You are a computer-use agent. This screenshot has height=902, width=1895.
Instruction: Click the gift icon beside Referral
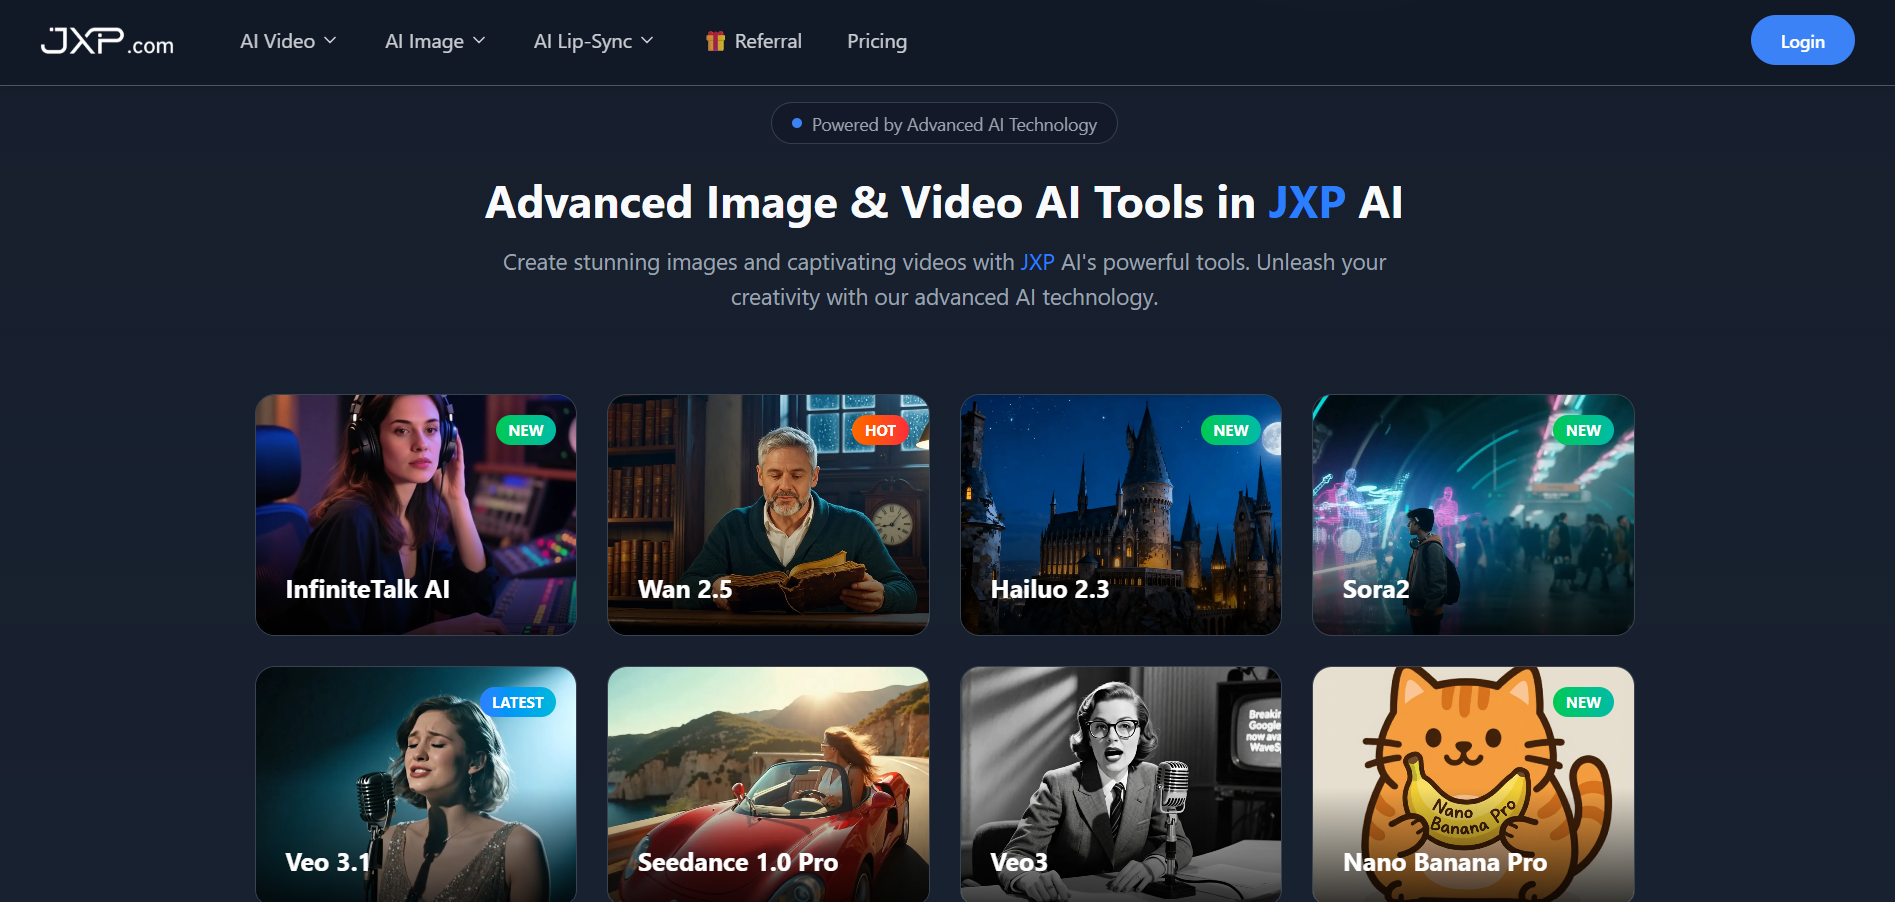[x=715, y=41]
